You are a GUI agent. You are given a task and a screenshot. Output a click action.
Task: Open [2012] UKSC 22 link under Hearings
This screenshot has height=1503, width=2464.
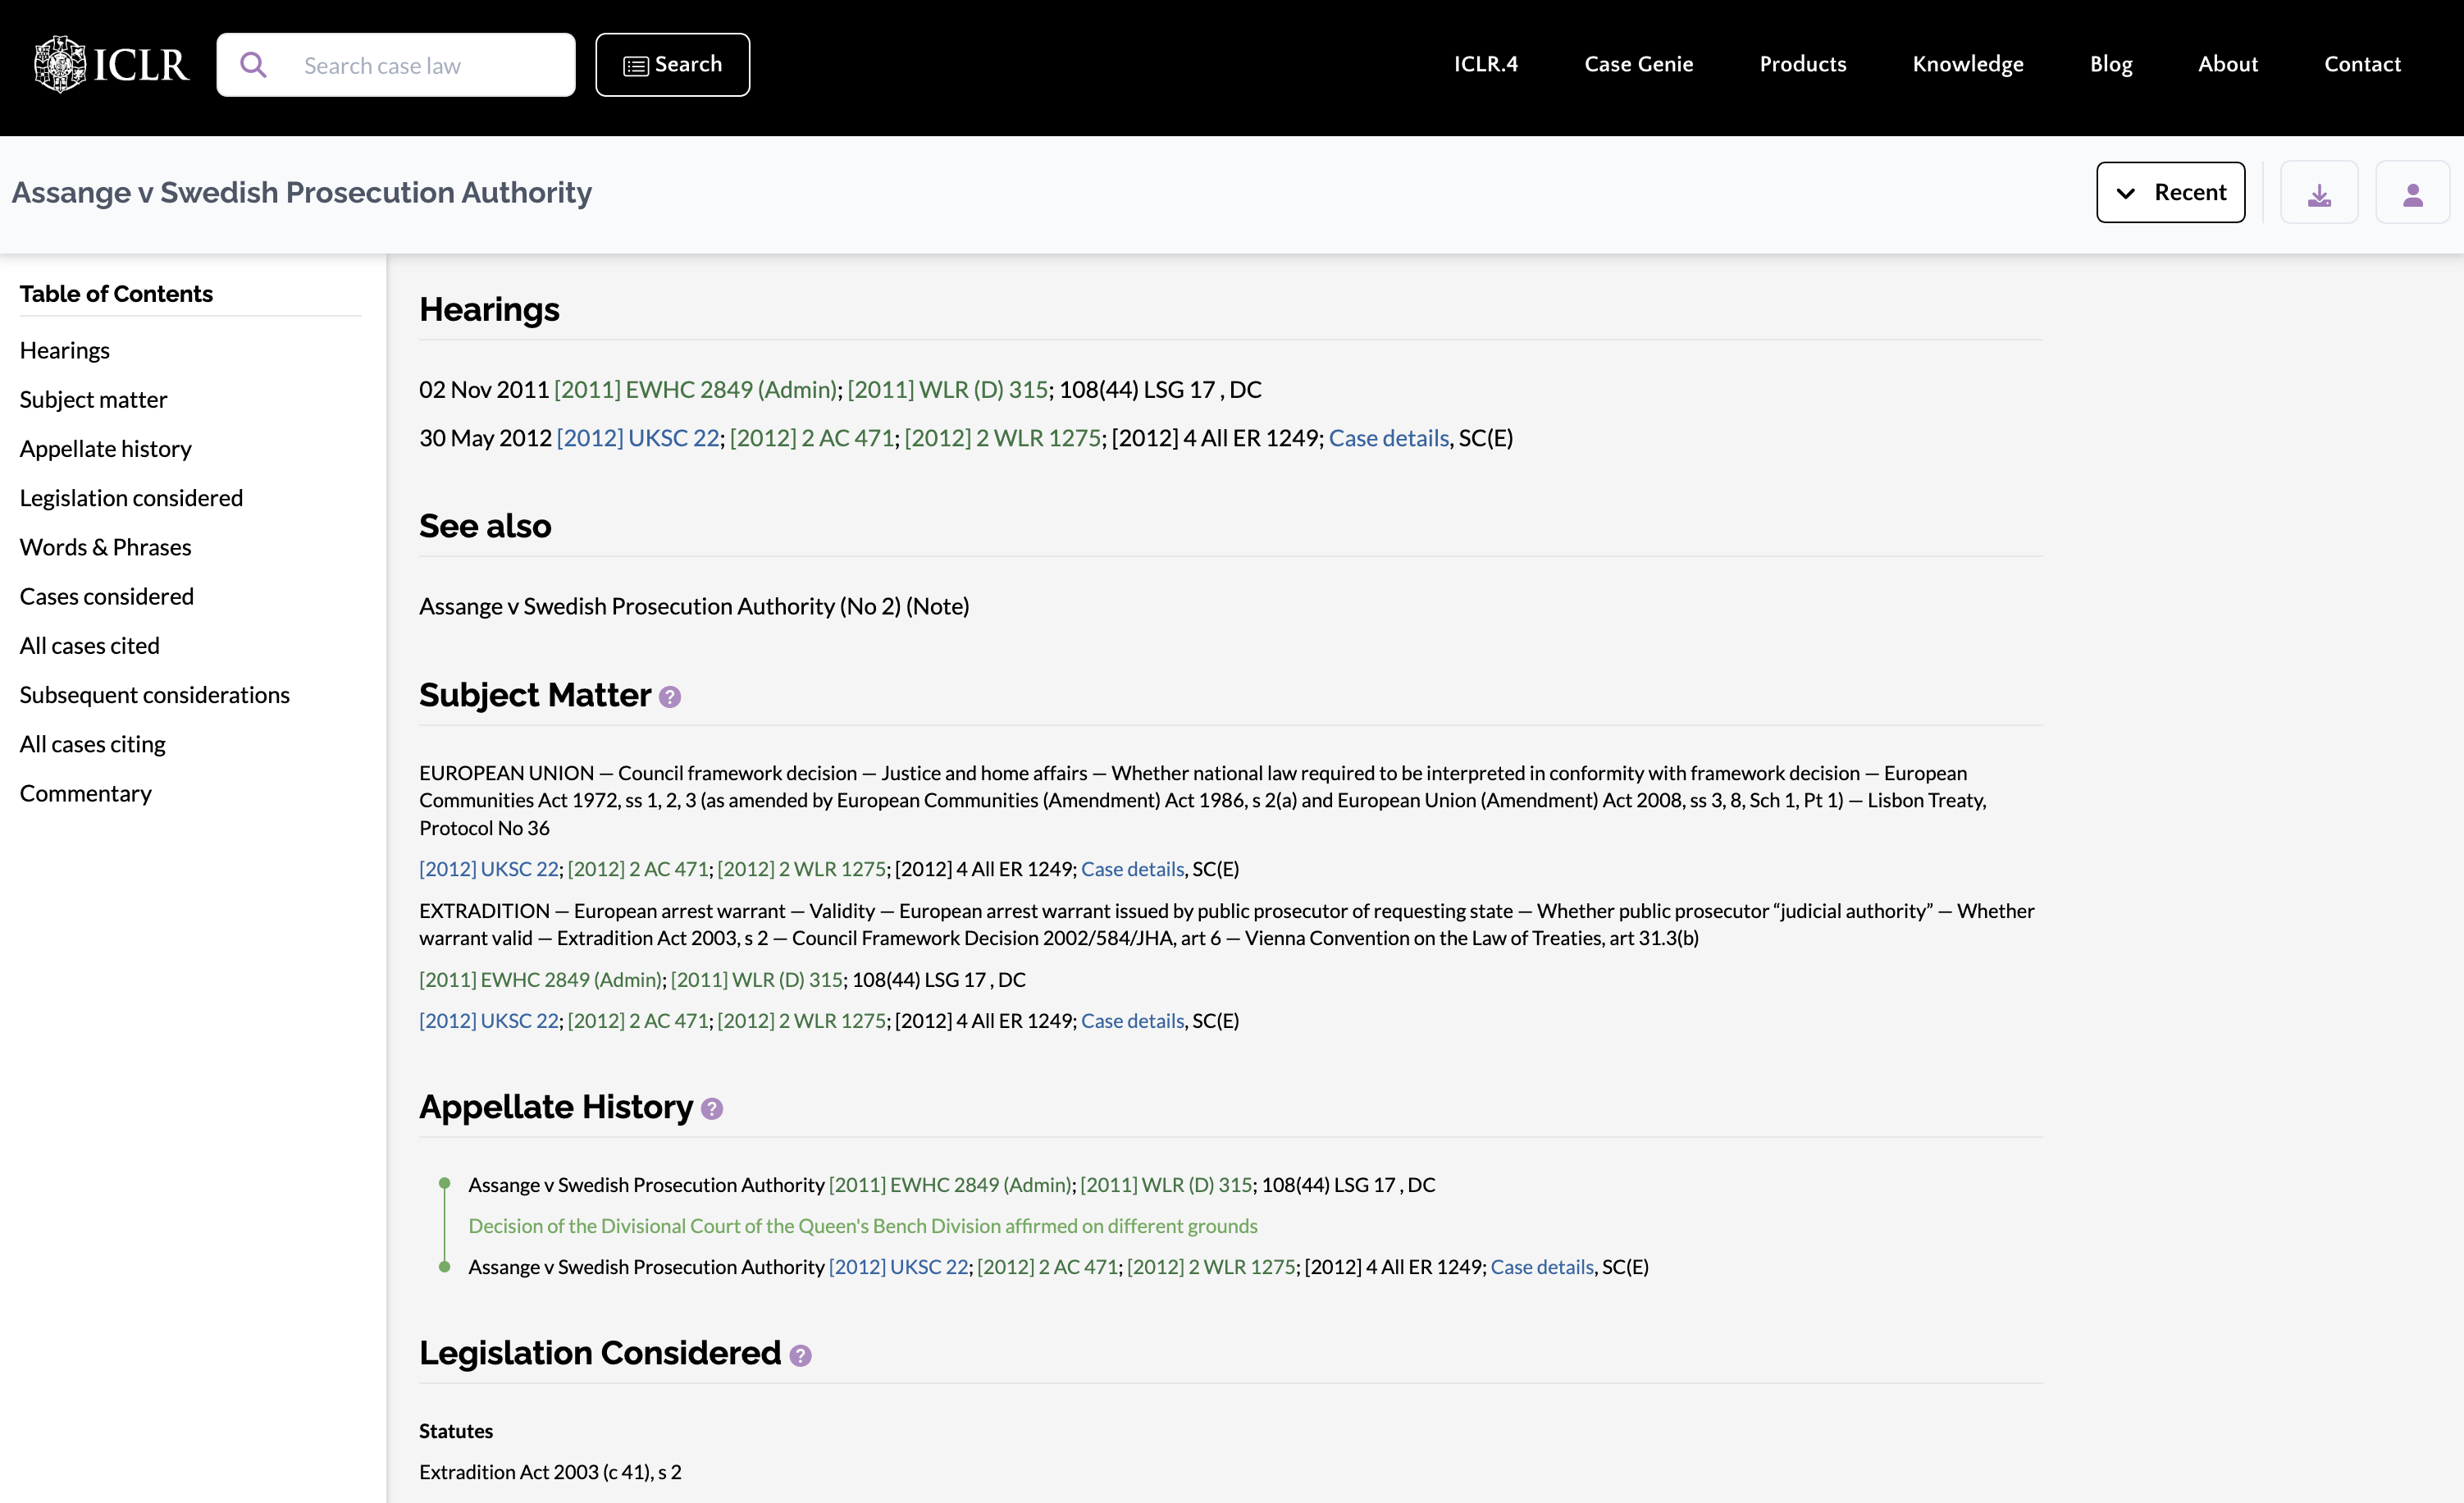[x=638, y=438]
